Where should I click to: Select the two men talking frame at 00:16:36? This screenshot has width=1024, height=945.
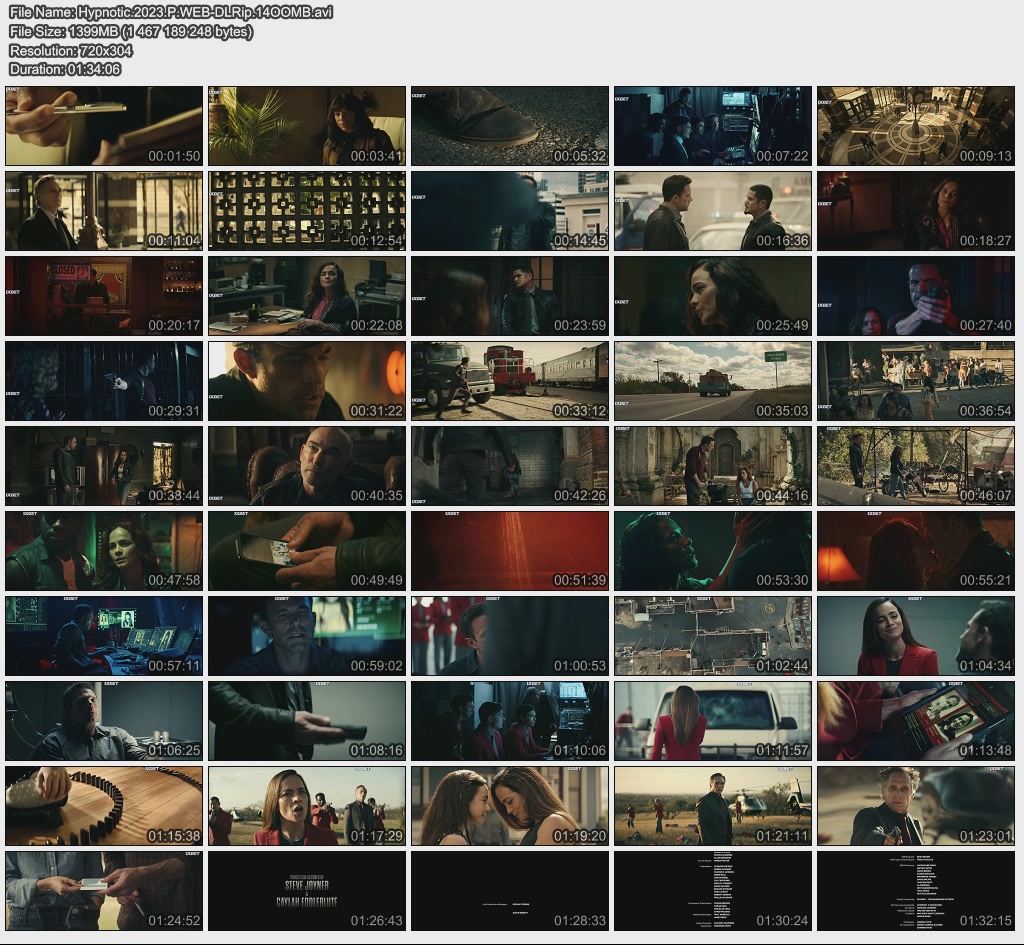(712, 211)
